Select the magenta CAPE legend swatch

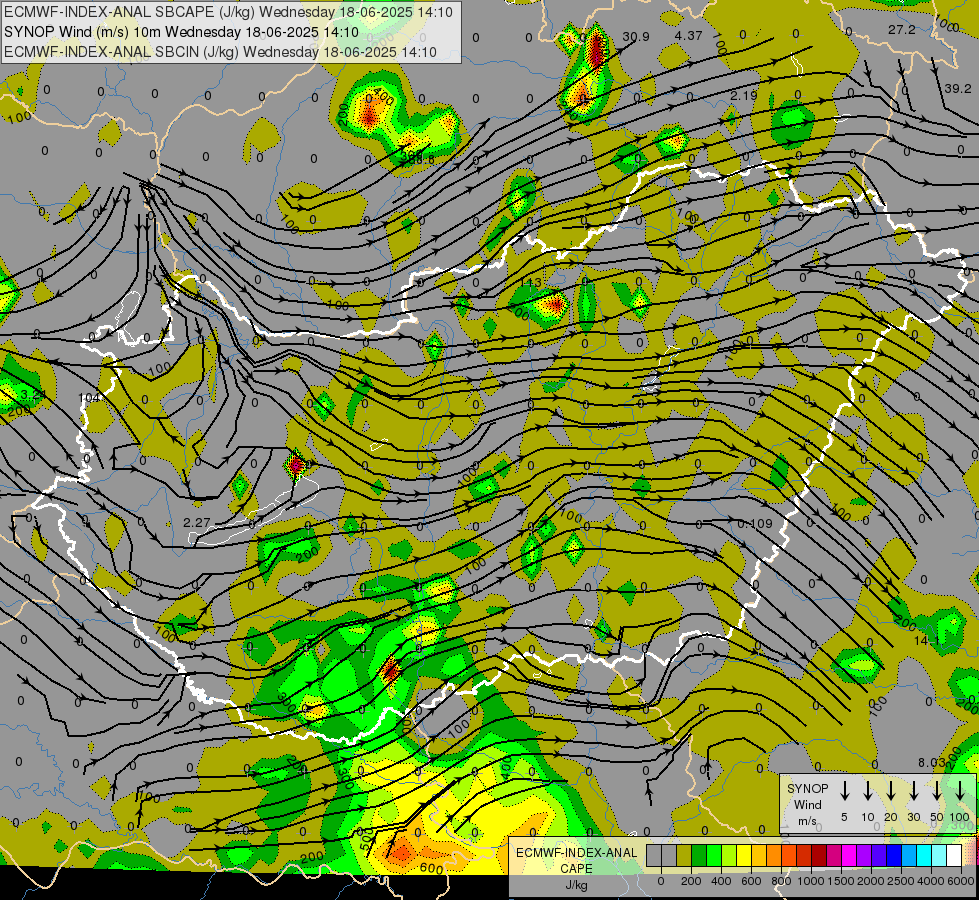tap(849, 856)
